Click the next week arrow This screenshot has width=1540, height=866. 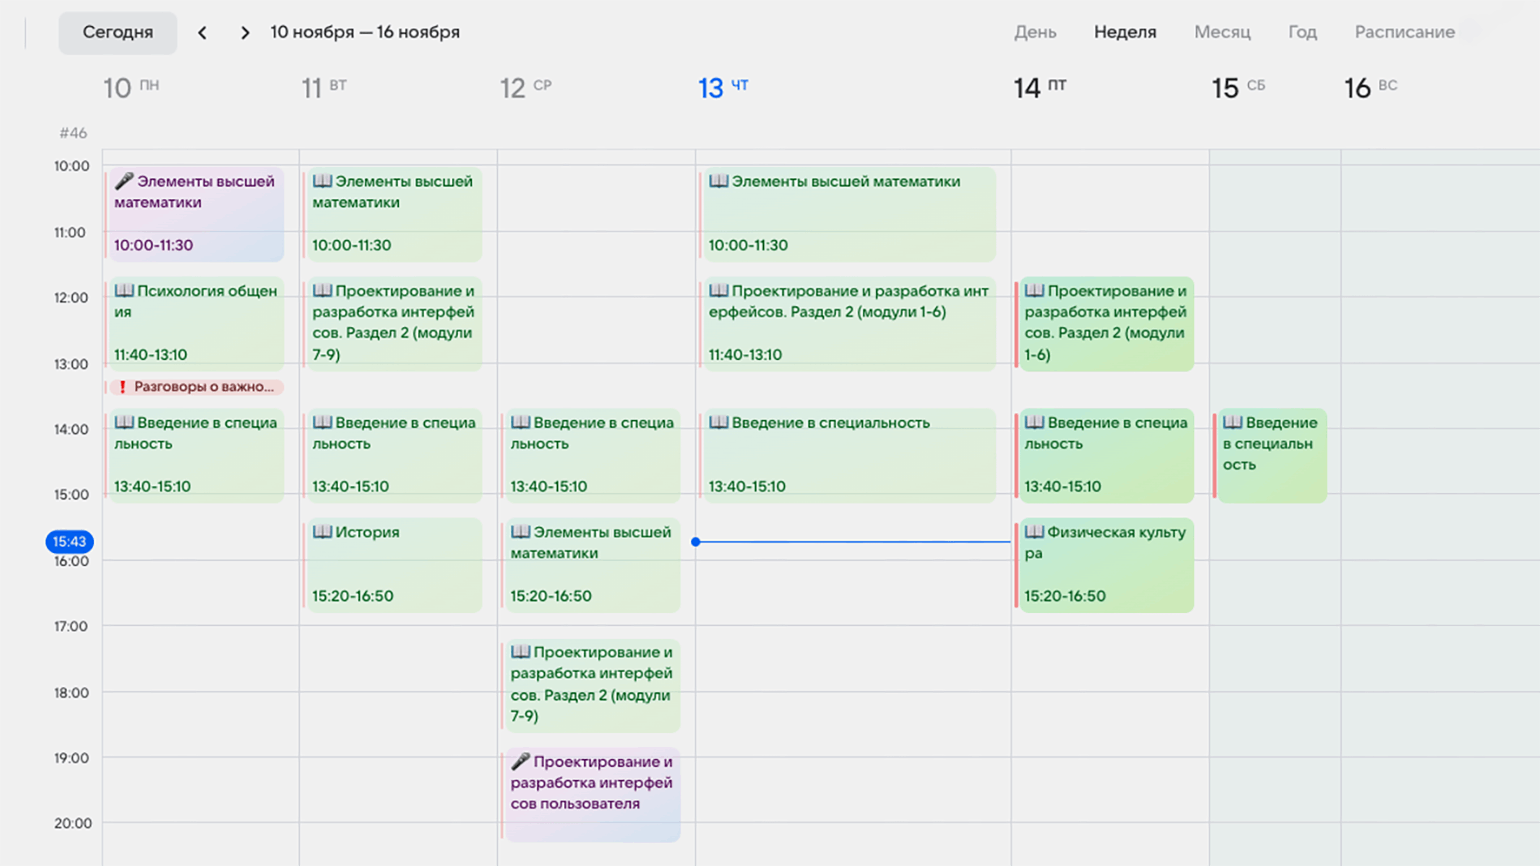pyautogui.click(x=245, y=33)
